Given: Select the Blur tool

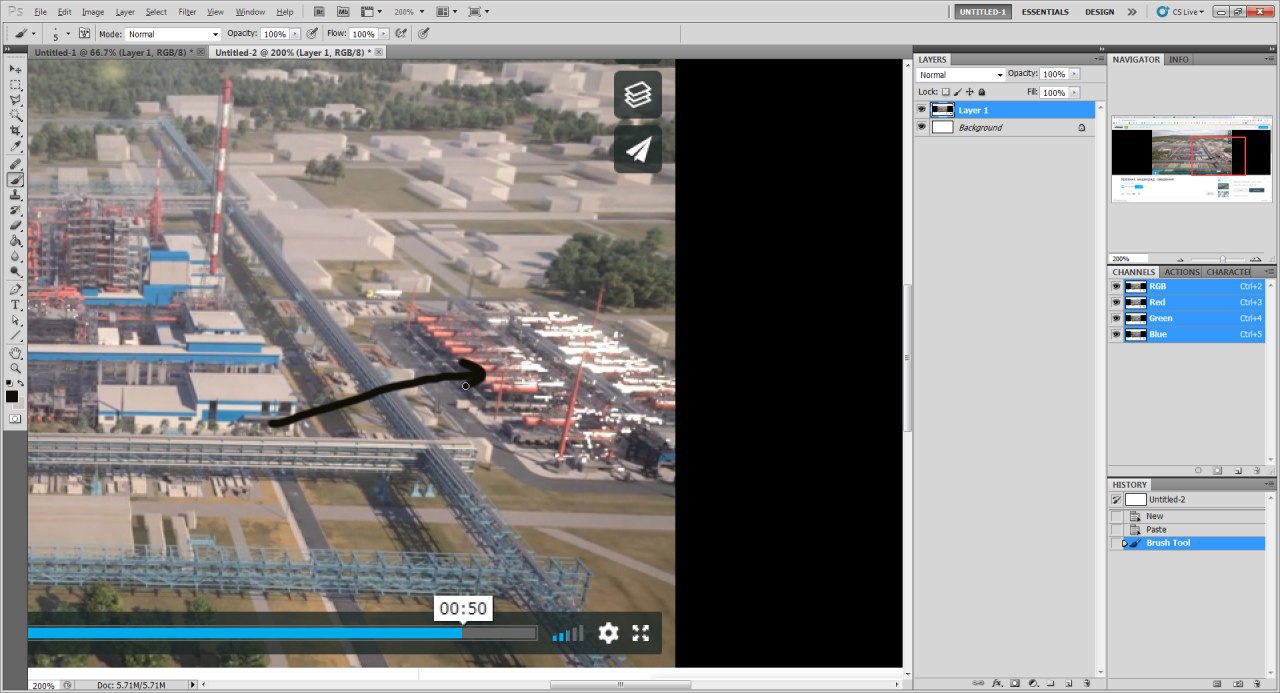Looking at the screenshot, I should click(x=15, y=256).
